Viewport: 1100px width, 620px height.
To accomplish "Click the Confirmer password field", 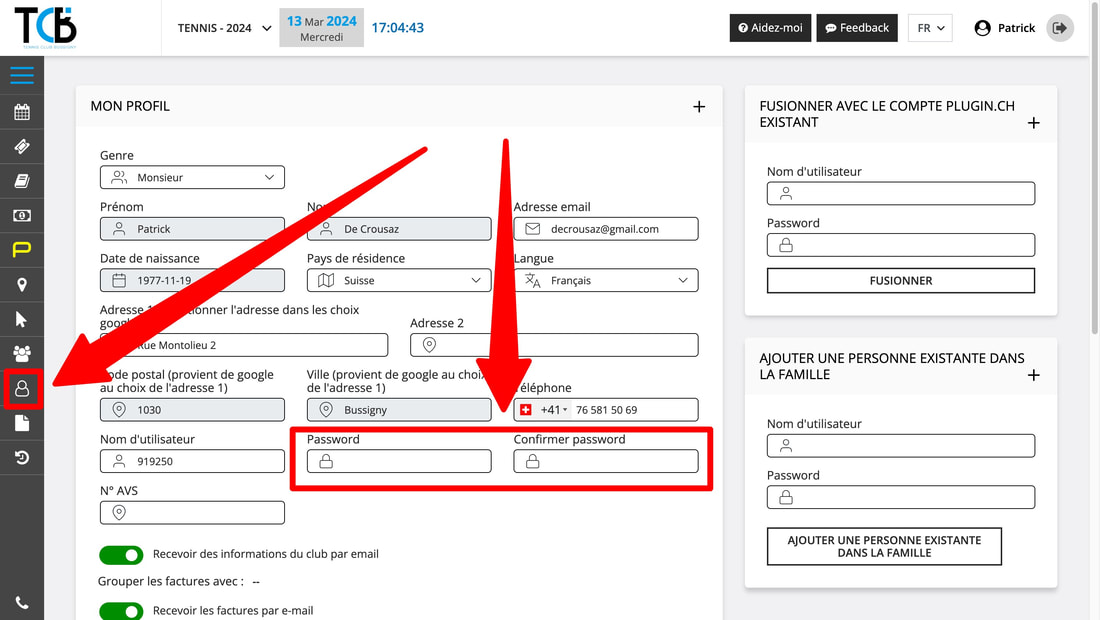I will [x=606, y=461].
